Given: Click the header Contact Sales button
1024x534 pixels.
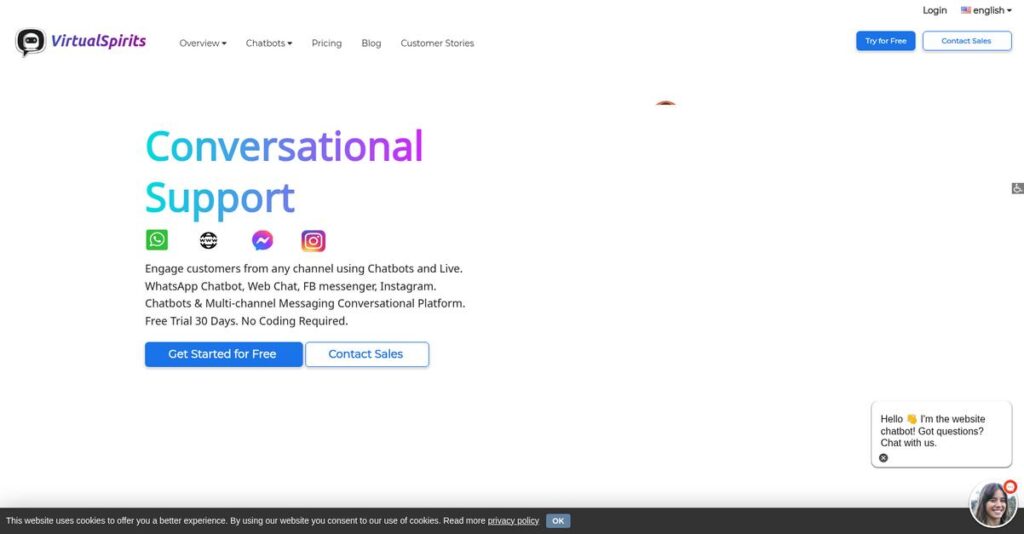Looking at the screenshot, I should point(967,40).
